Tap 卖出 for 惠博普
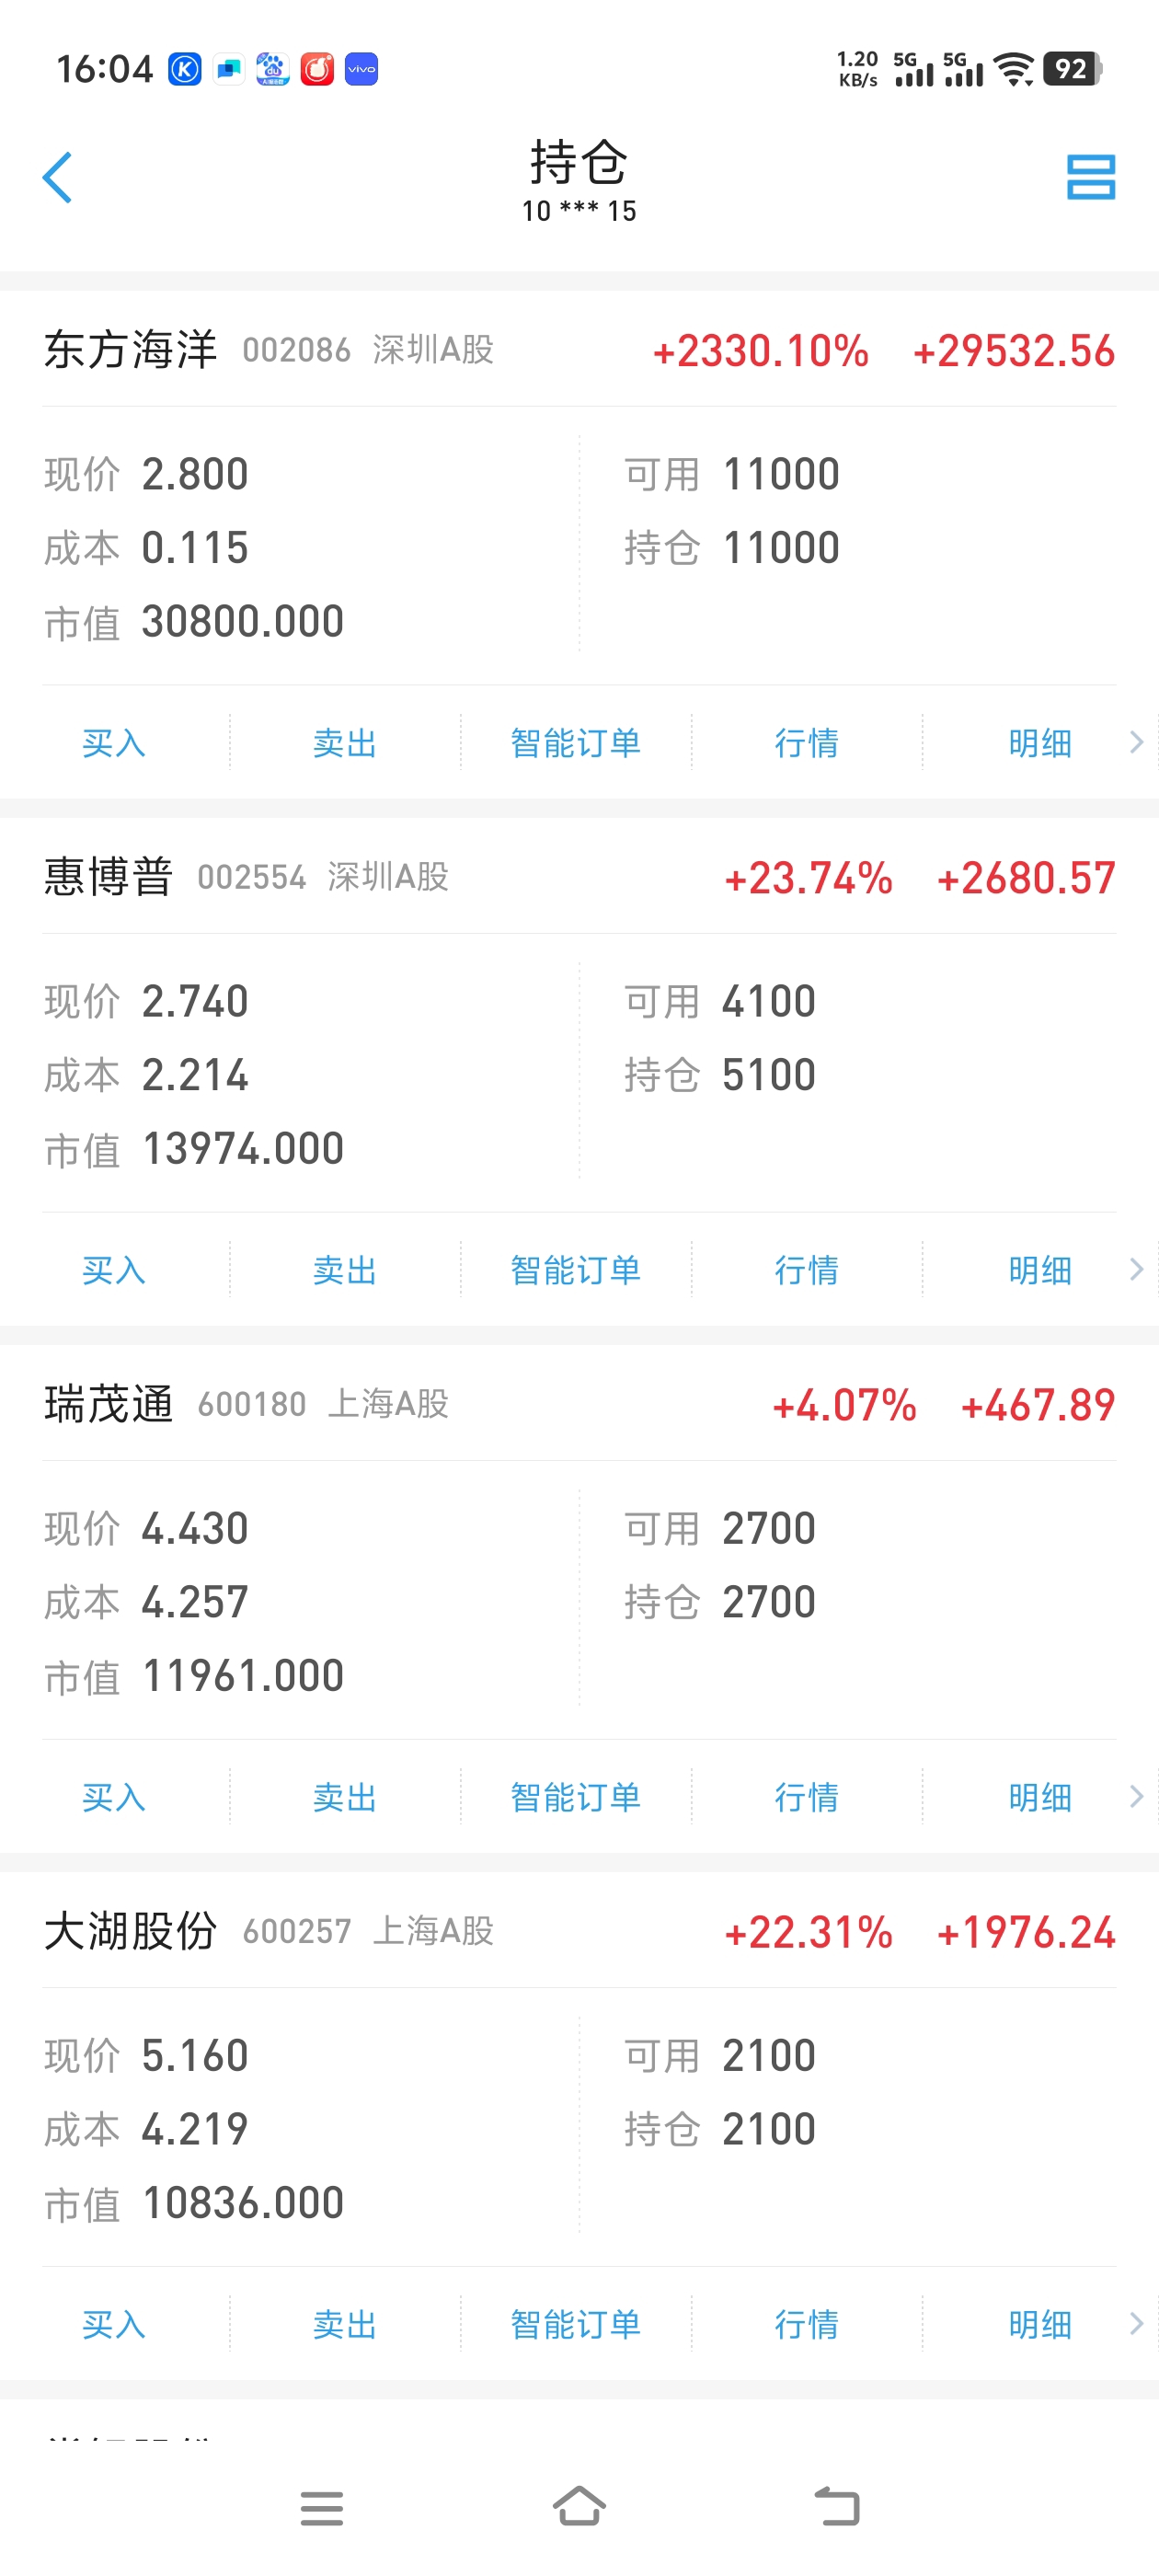 point(345,1270)
